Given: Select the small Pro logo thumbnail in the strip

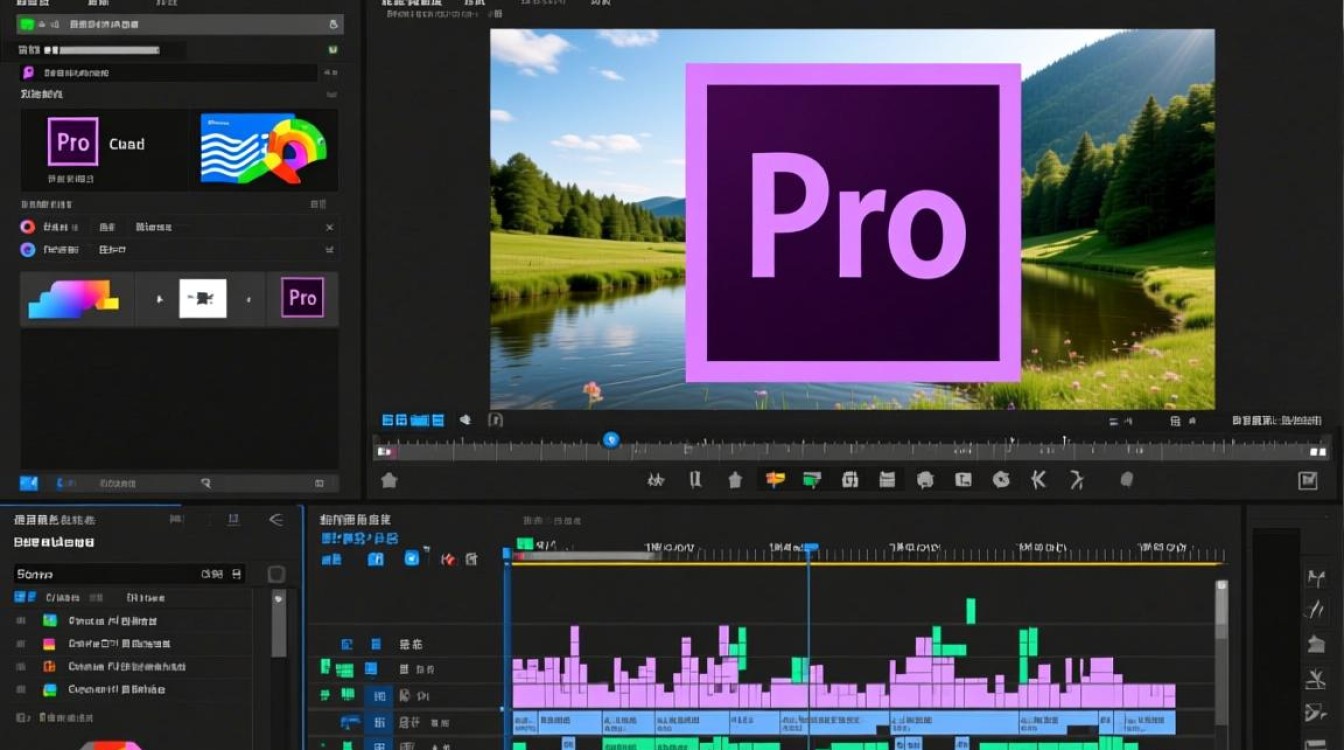Looking at the screenshot, I should tap(302, 298).
